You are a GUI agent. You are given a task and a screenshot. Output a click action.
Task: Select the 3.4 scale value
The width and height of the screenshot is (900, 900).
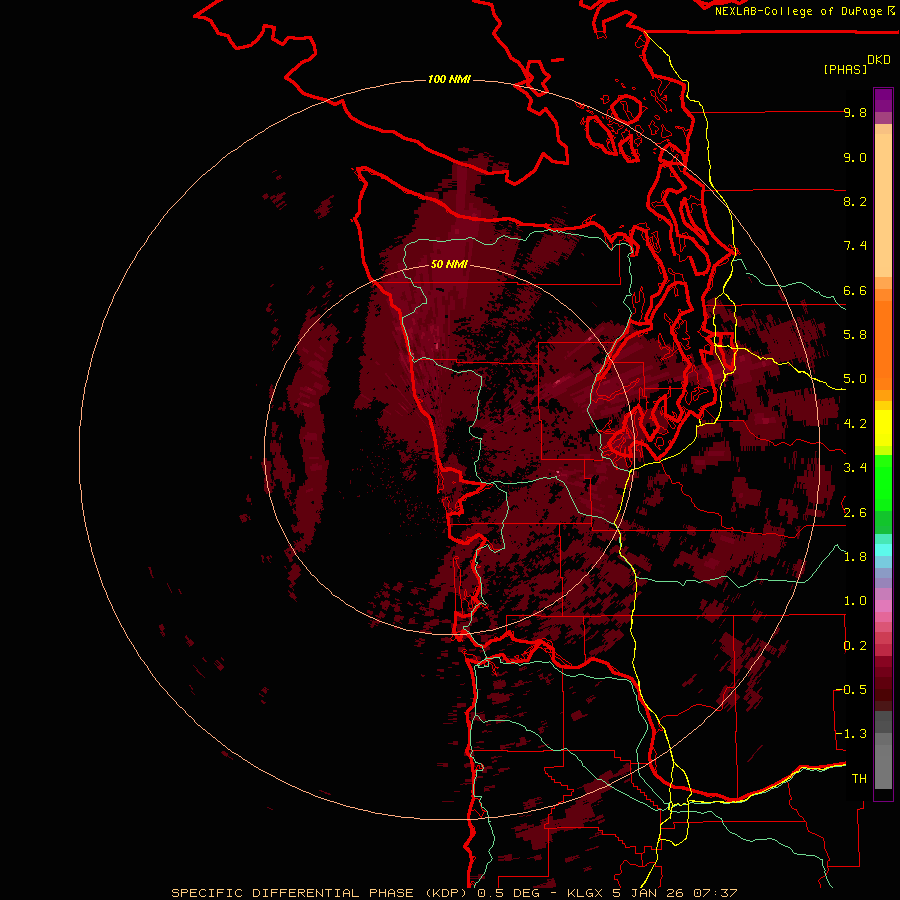(855, 468)
